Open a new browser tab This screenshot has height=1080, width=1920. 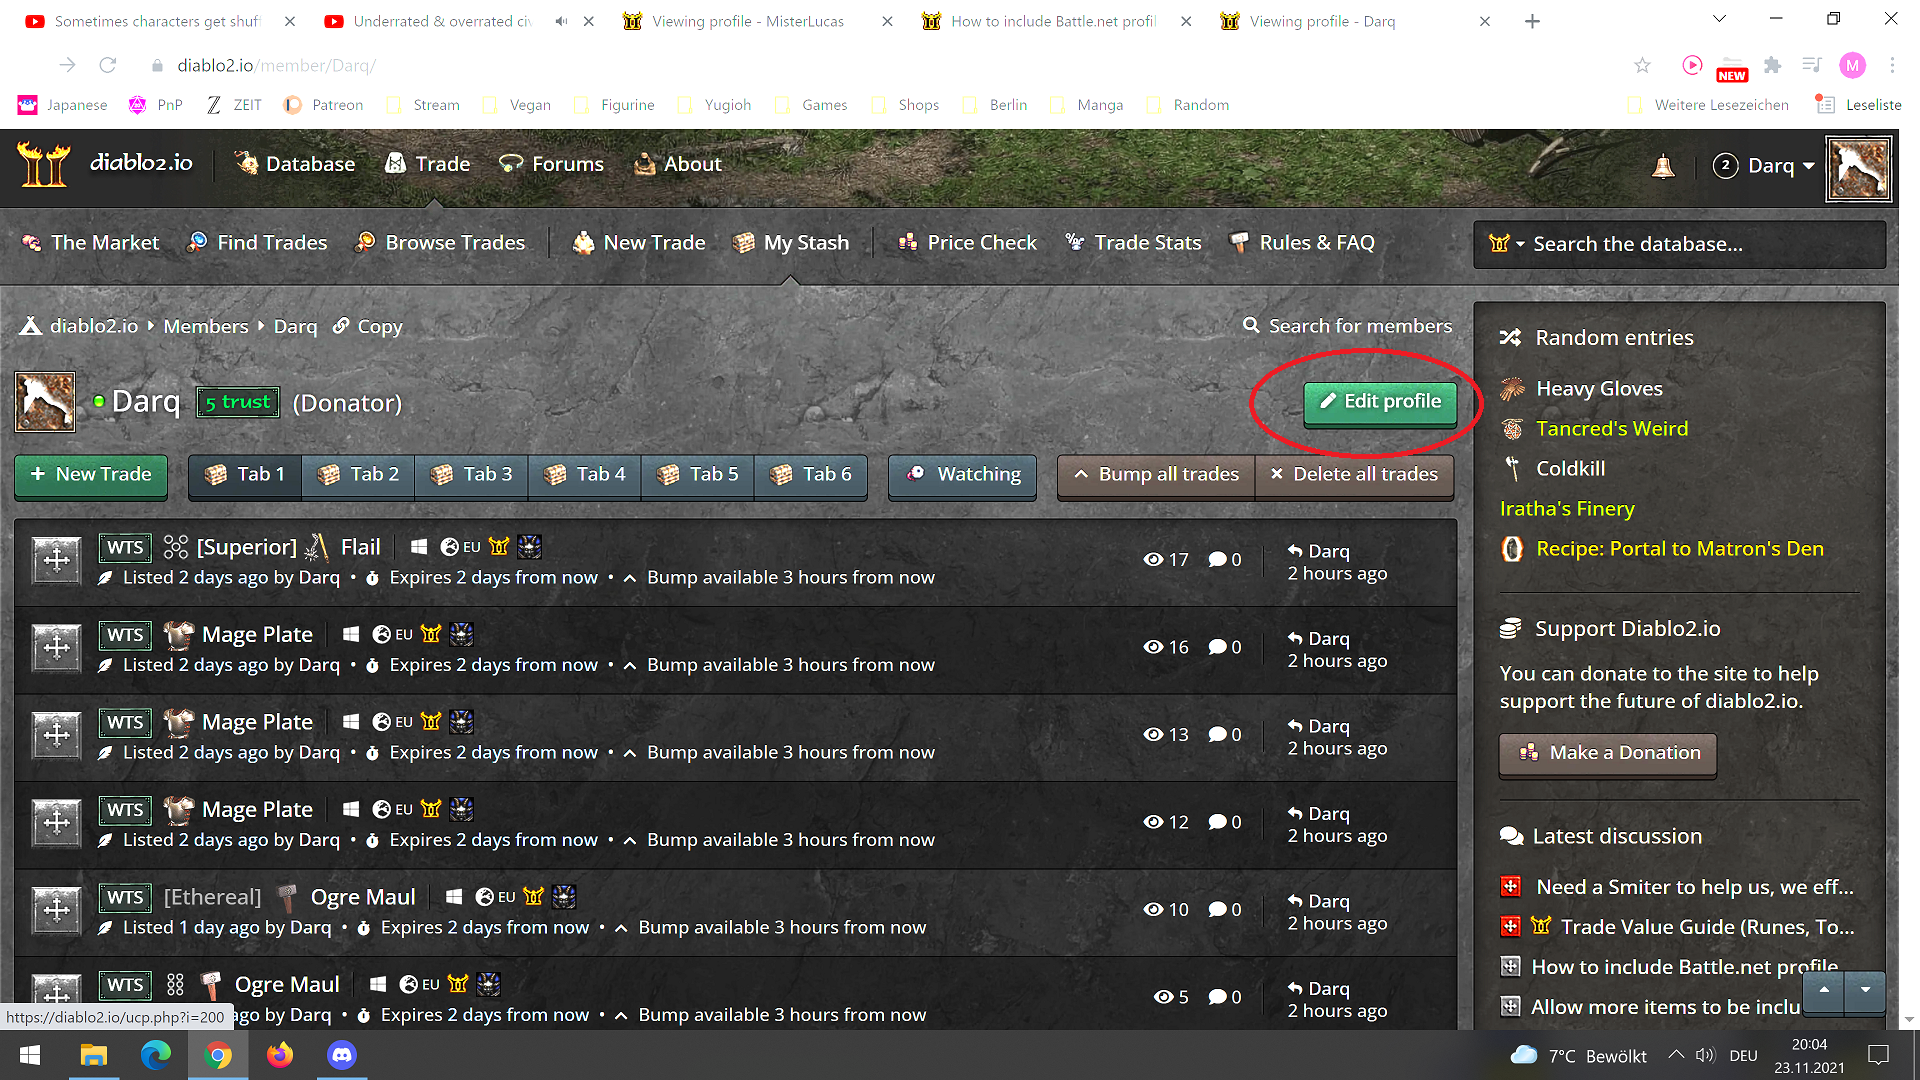pyautogui.click(x=1532, y=21)
